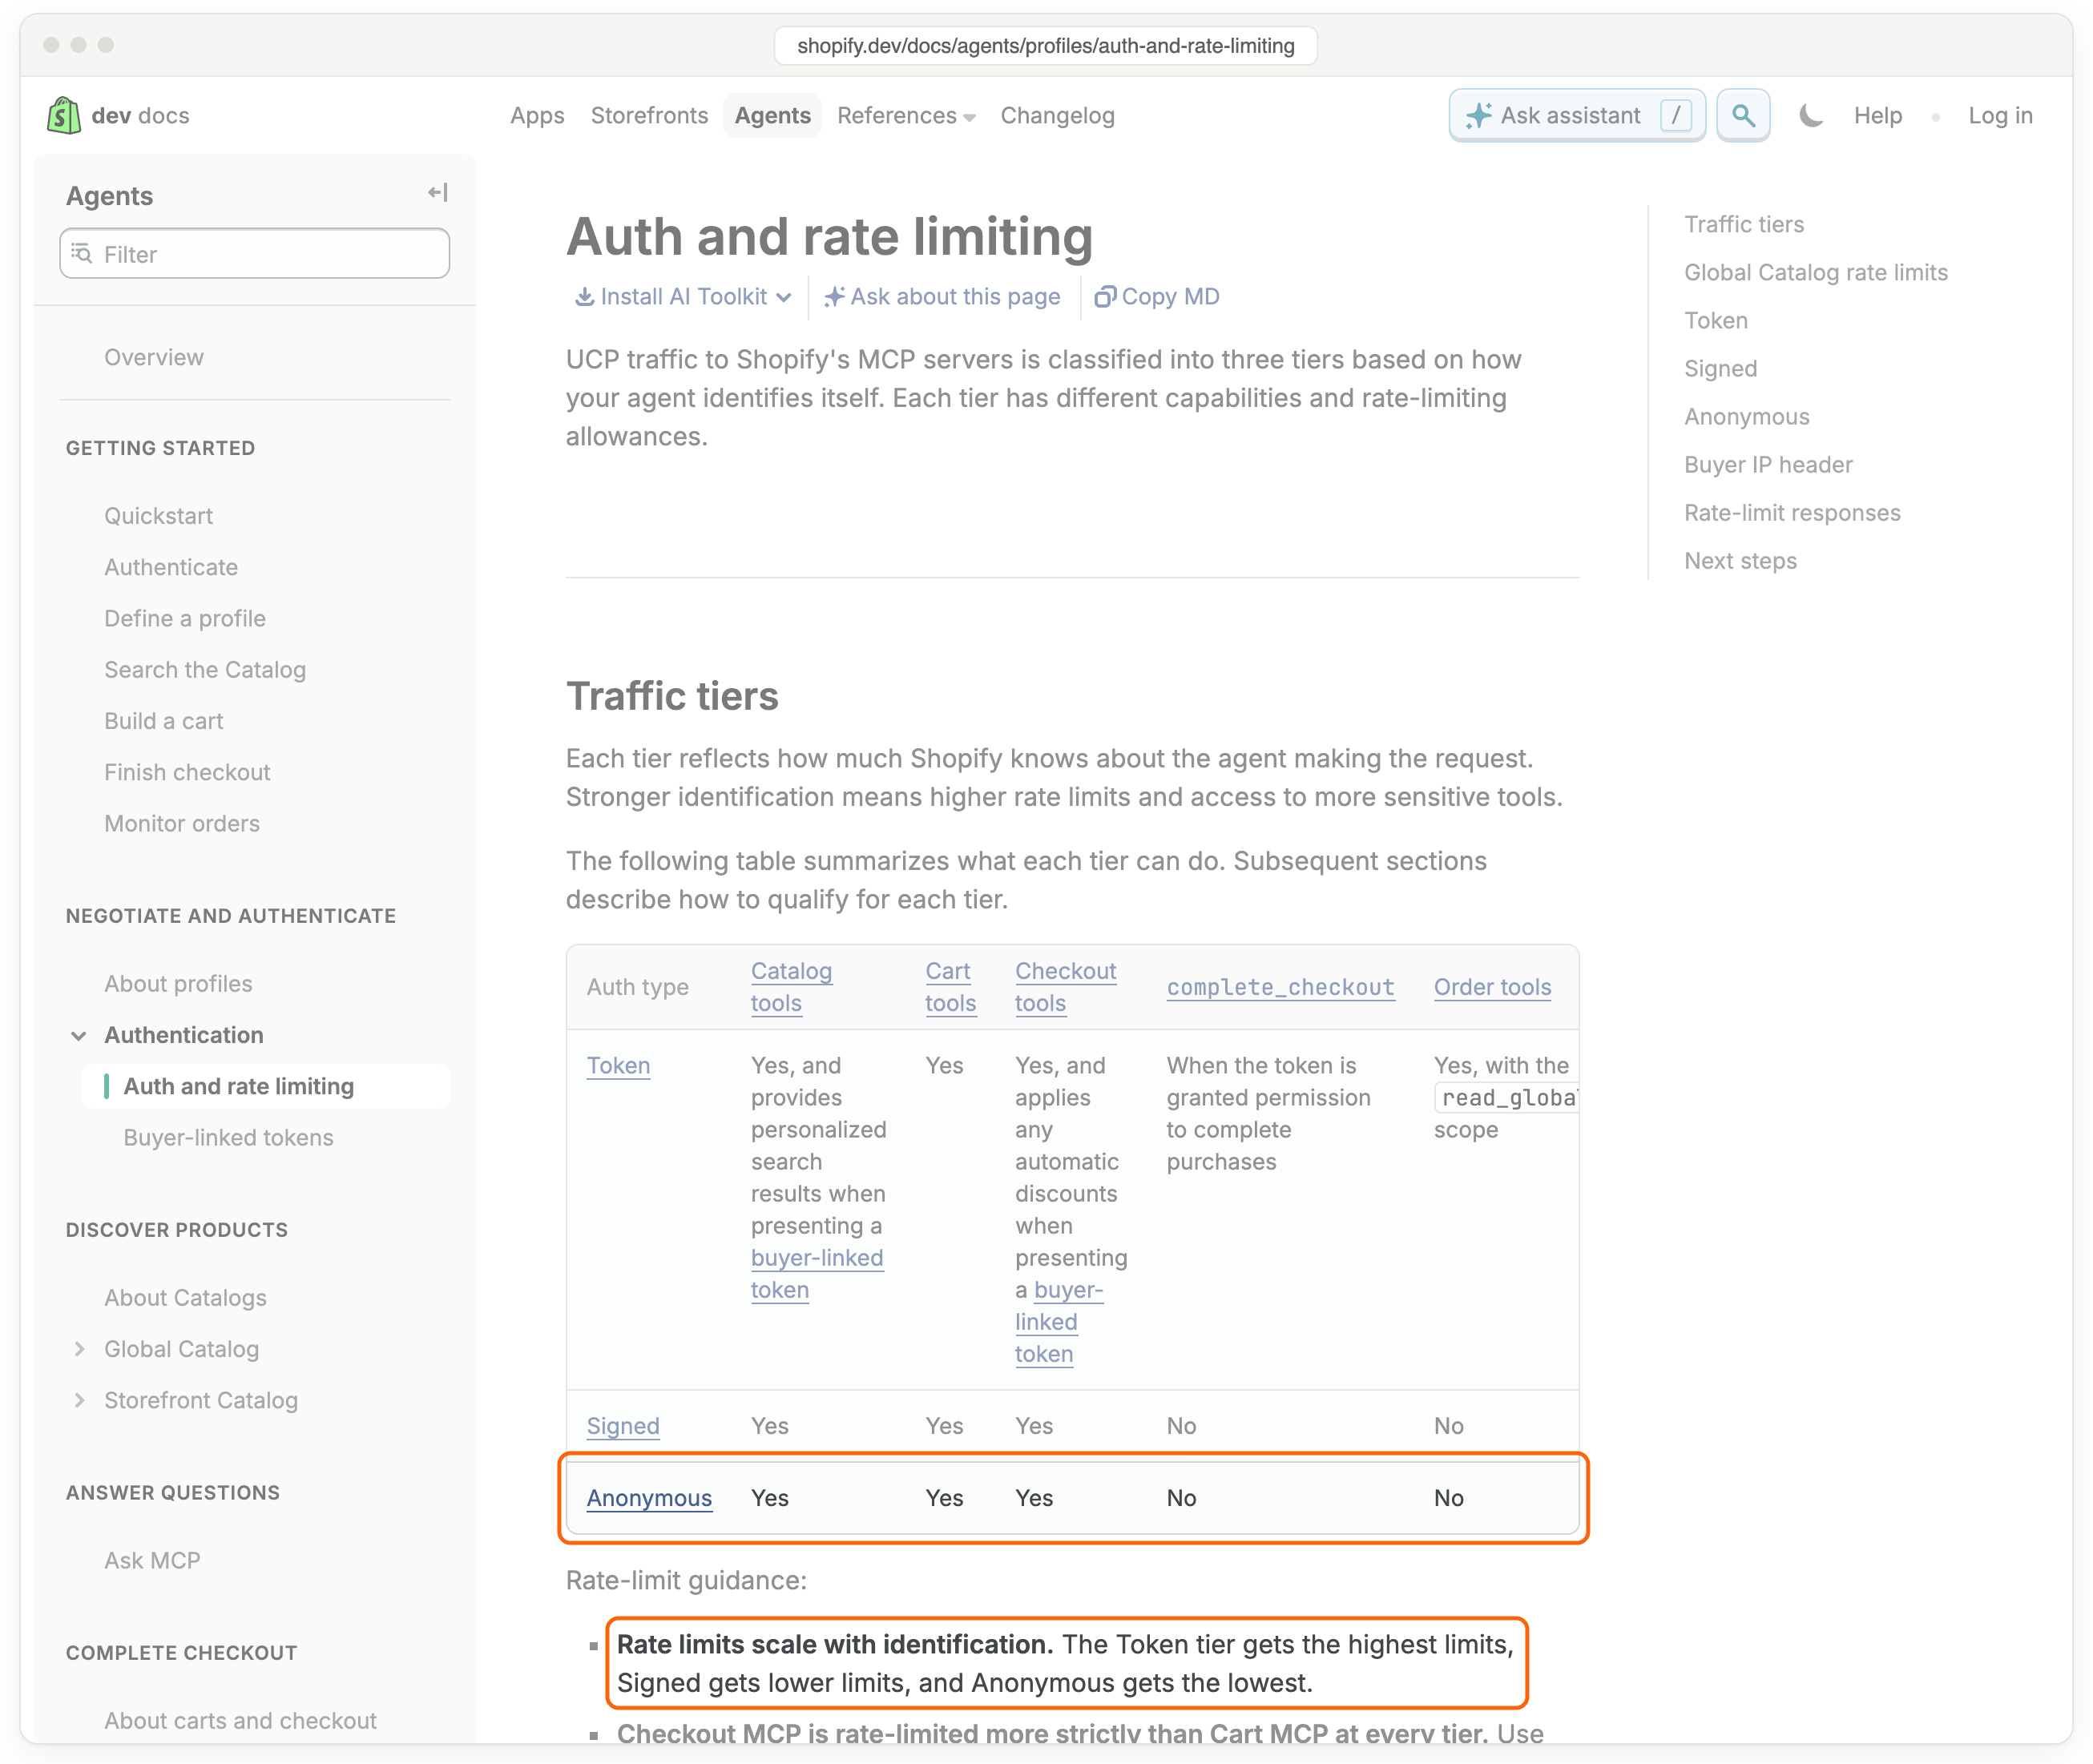This screenshot has width=2093, height=1764.
Task: Click complete_checkout header link
Action: [1280, 987]
